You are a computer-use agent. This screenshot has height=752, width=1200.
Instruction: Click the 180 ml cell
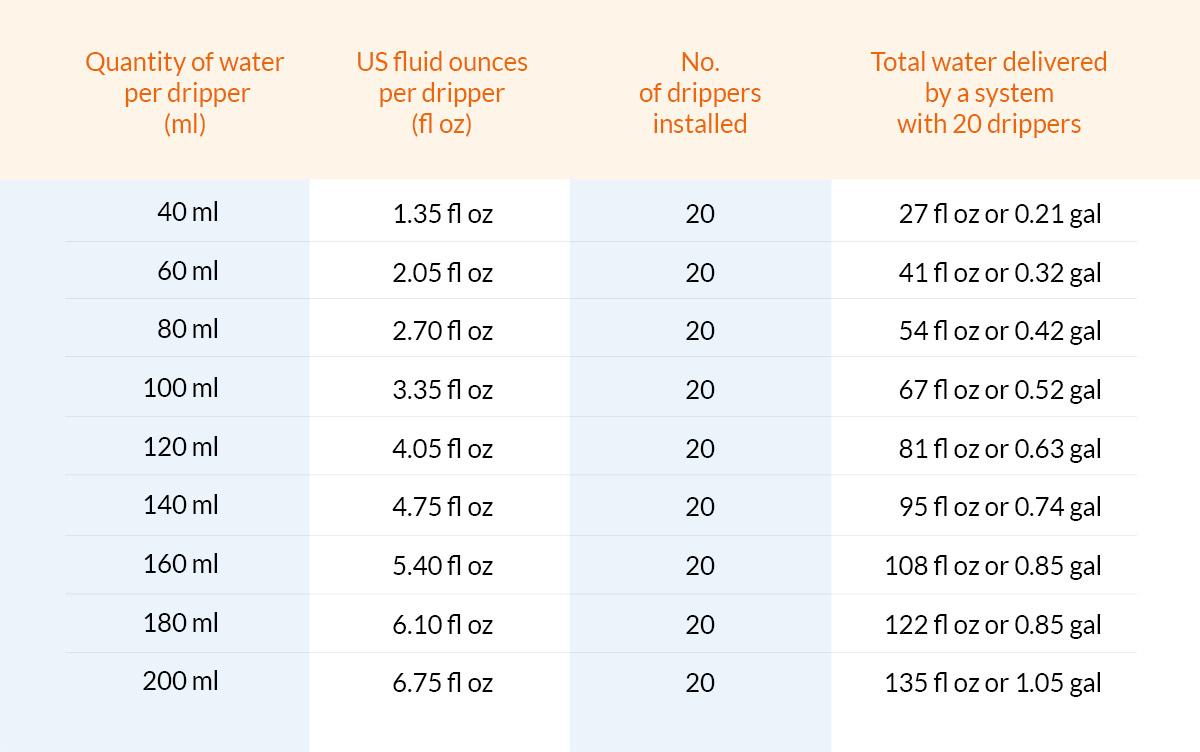click(x=181, y=623)
